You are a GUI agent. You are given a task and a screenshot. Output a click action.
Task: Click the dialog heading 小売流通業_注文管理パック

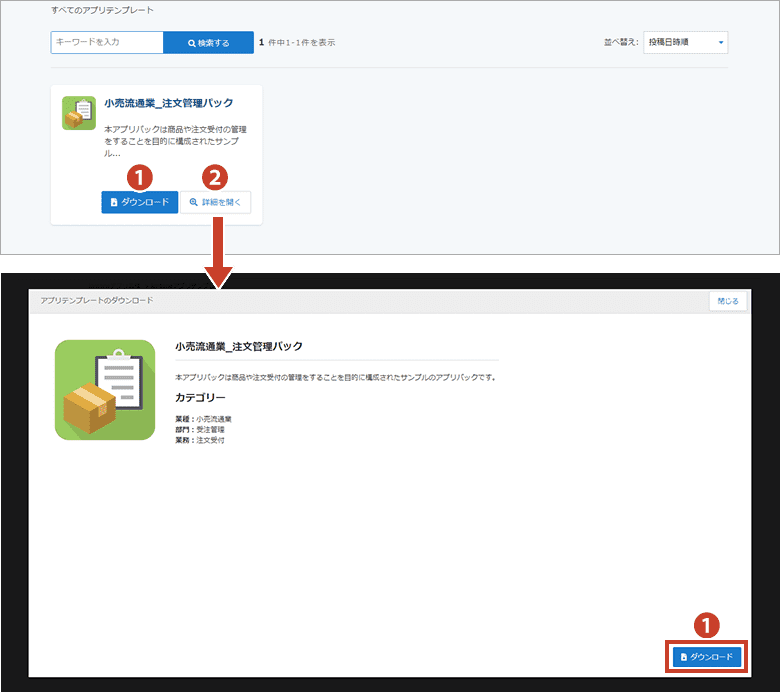tap(238, 346)
